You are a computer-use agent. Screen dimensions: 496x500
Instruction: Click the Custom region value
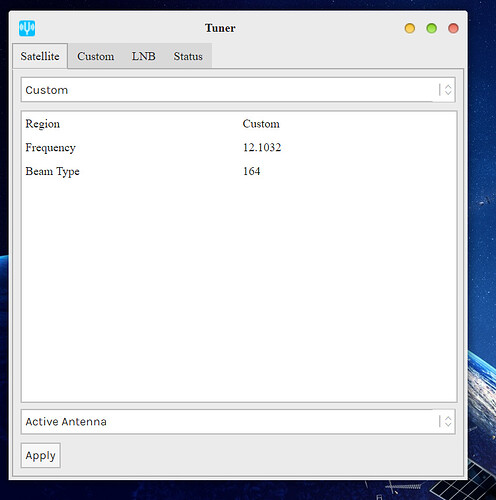click(x=261, y=124)
